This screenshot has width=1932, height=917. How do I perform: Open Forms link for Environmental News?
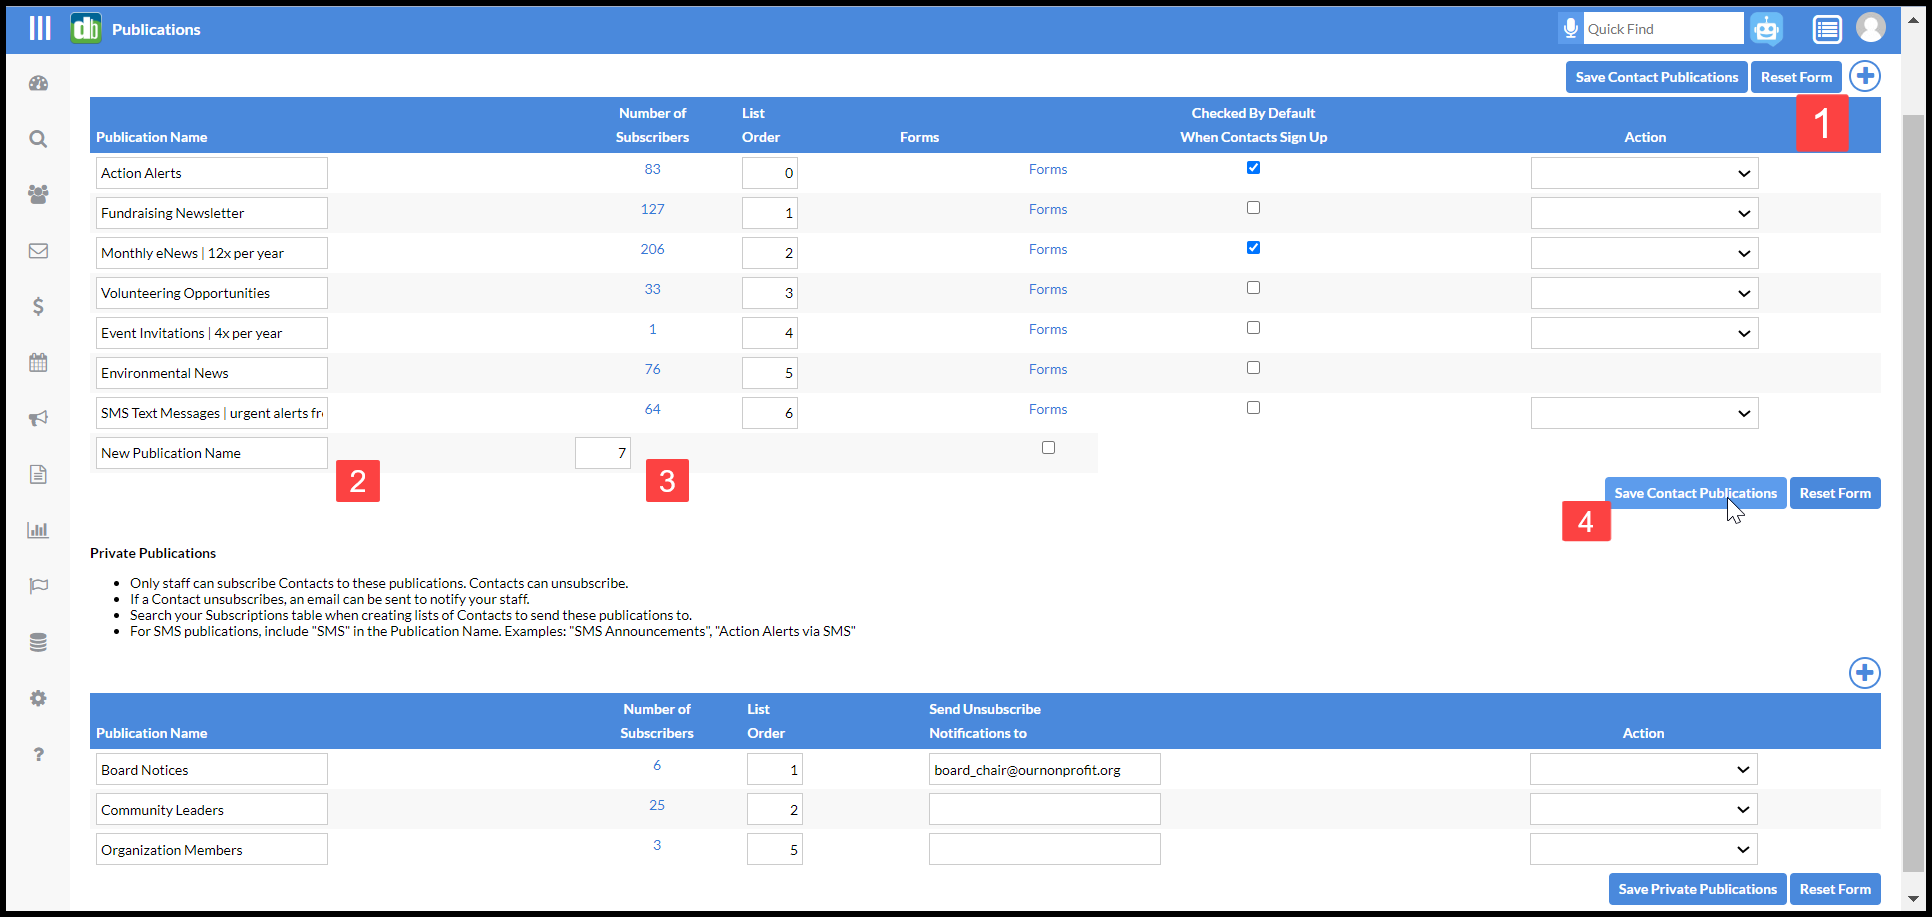(1048, 369)
